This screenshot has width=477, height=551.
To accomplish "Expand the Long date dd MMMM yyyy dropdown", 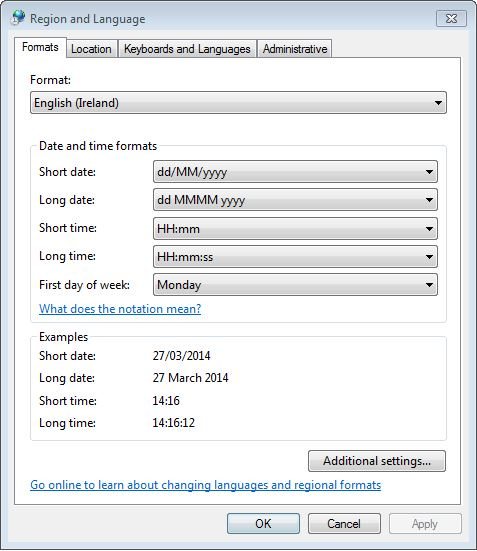I will [x=295, y=200].
